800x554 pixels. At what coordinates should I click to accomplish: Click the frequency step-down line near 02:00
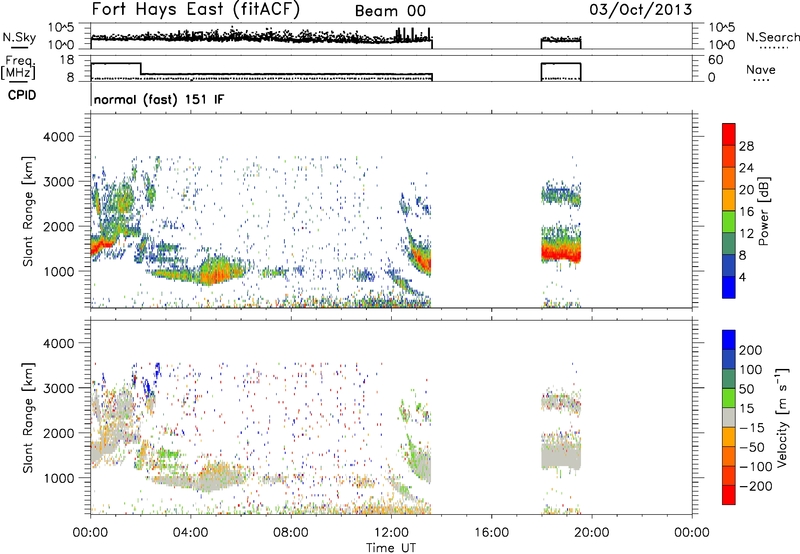(141, 68)
